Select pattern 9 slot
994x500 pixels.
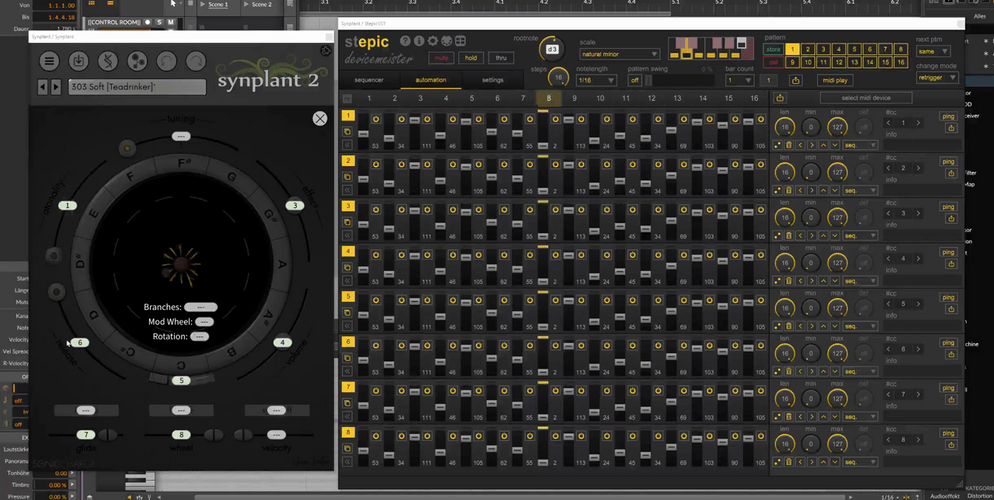[x=792, y=62]
